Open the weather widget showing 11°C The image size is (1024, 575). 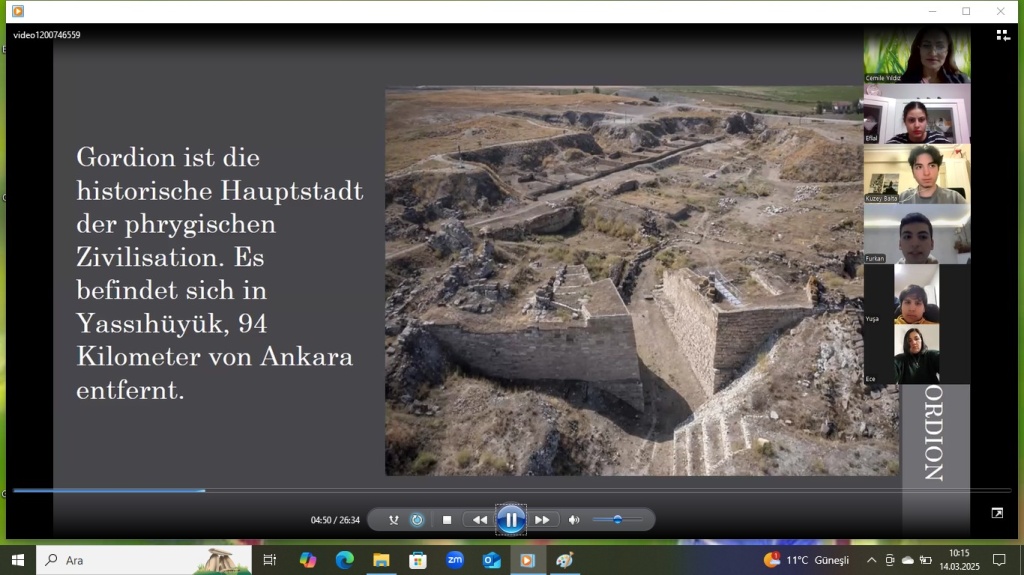pyautogui.click(x=807, y=560)
